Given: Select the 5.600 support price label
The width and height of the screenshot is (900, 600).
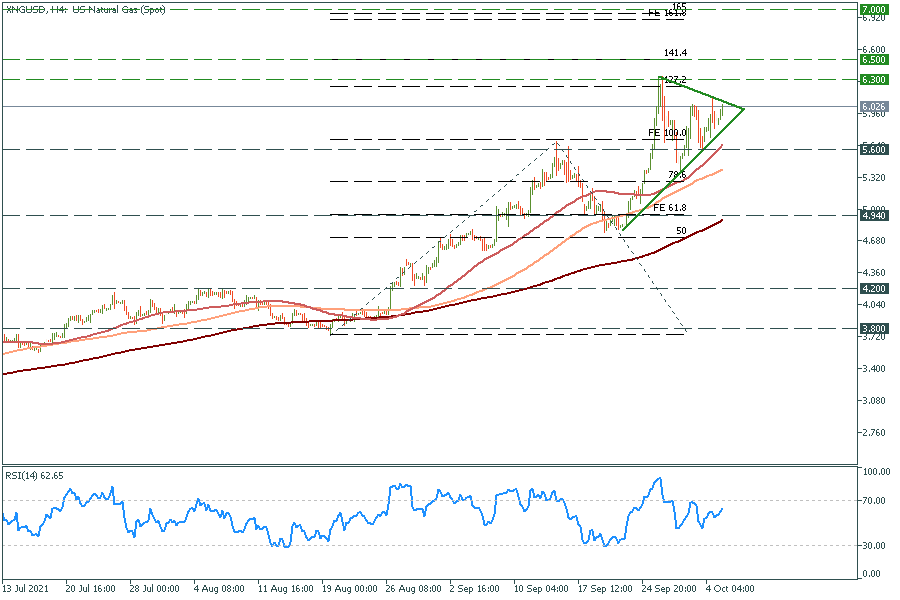Looking at the screenshot, I should pyautogui.click(x=872, y=149).
